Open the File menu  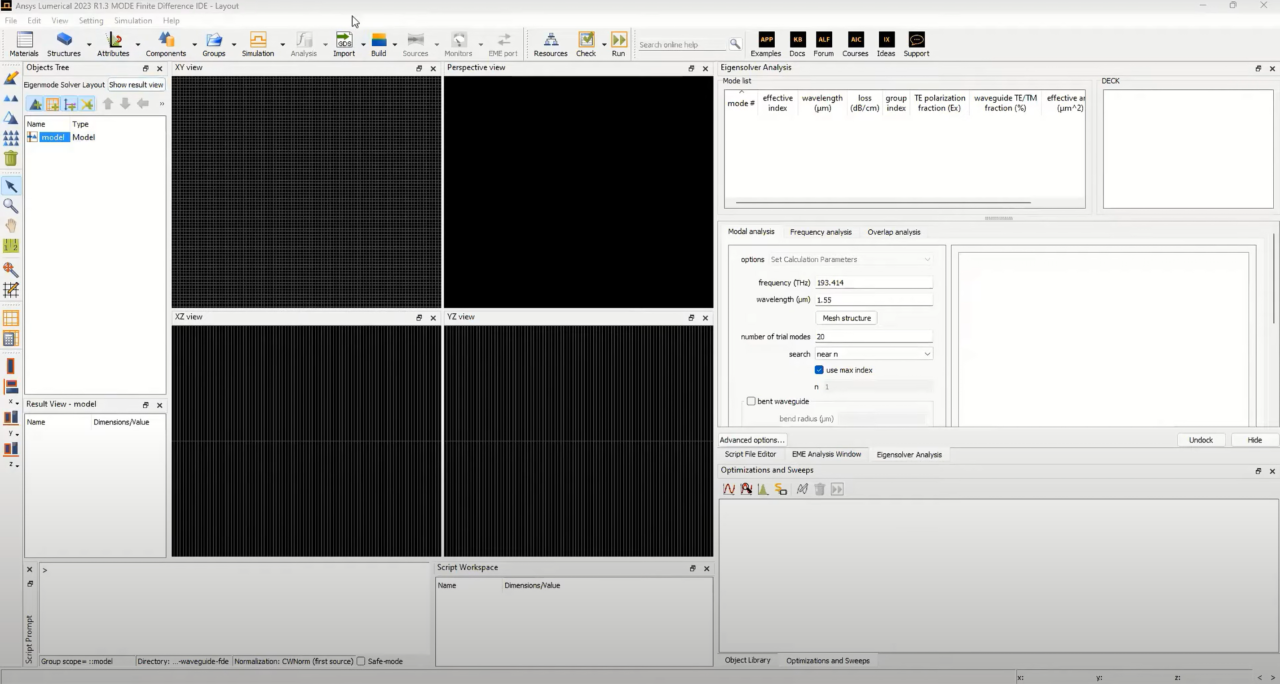11,20
